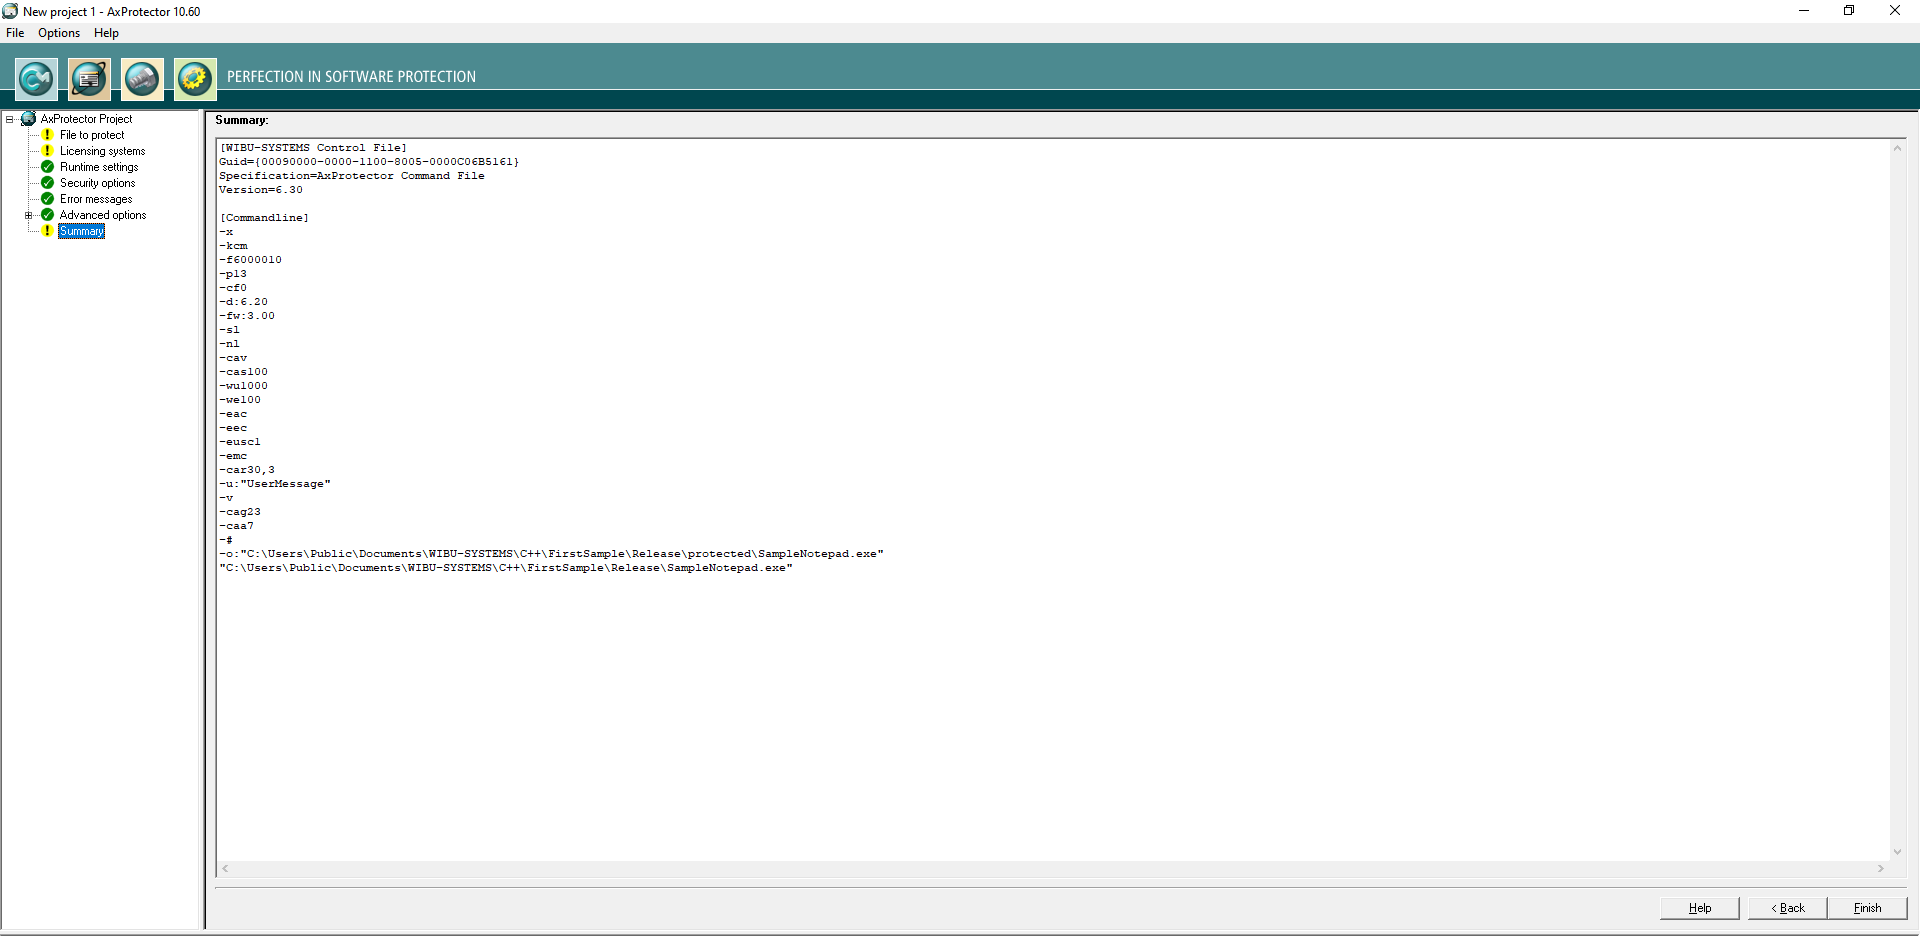The height and width of the screenshot is (936, 1920).
Task: Select Advanced options in tree
Action: click(103, 215)
